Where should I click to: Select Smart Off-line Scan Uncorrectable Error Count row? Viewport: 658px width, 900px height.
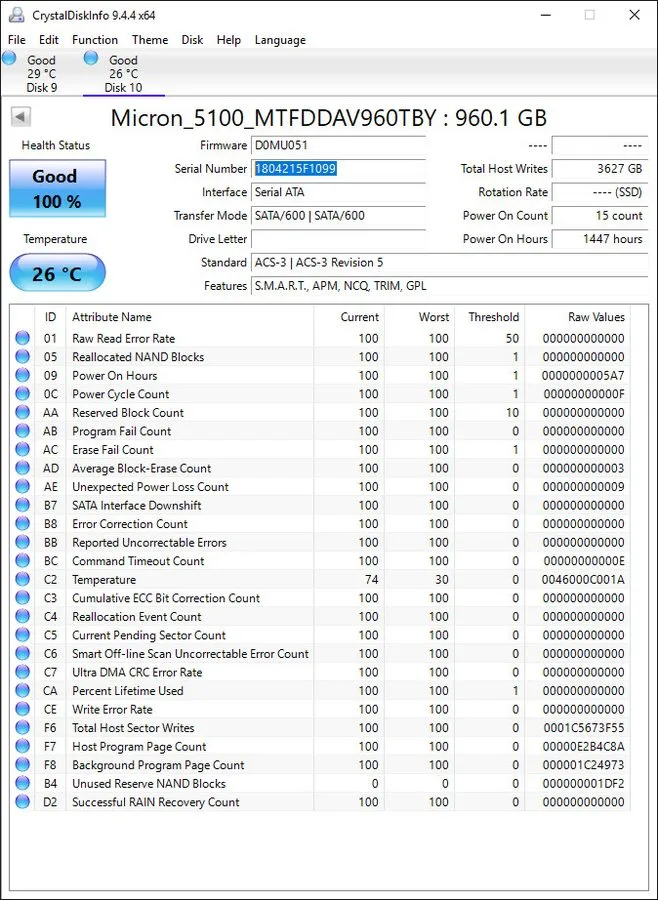[322, 654]
